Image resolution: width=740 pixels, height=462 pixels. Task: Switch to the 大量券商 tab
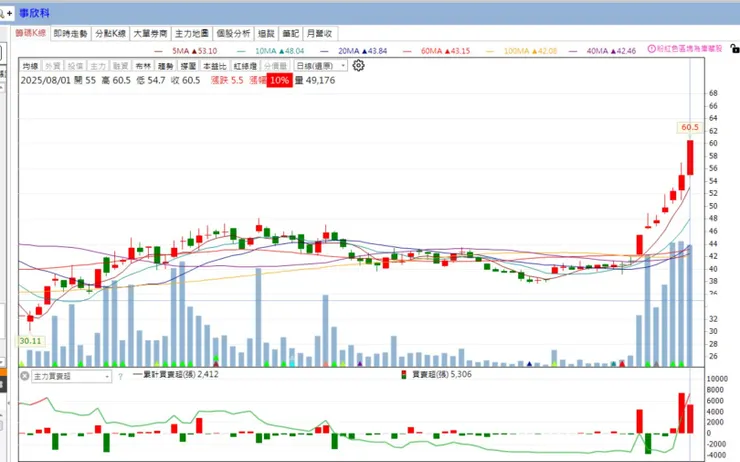[x=150, y=34]
